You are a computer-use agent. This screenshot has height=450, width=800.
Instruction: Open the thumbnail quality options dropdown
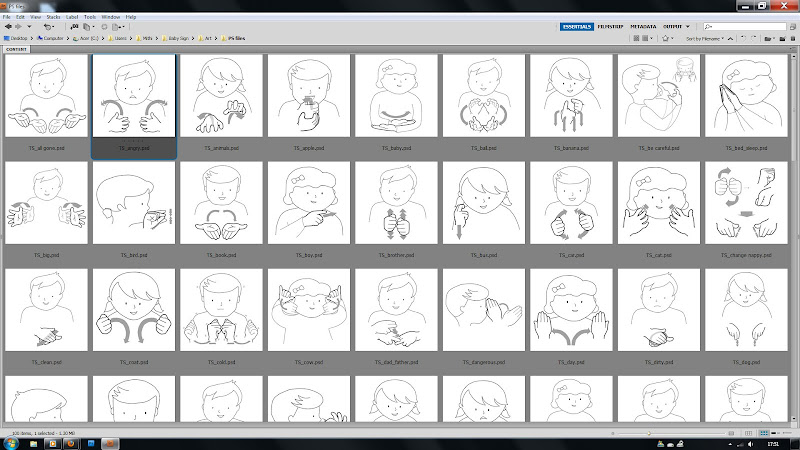[647, 38]
